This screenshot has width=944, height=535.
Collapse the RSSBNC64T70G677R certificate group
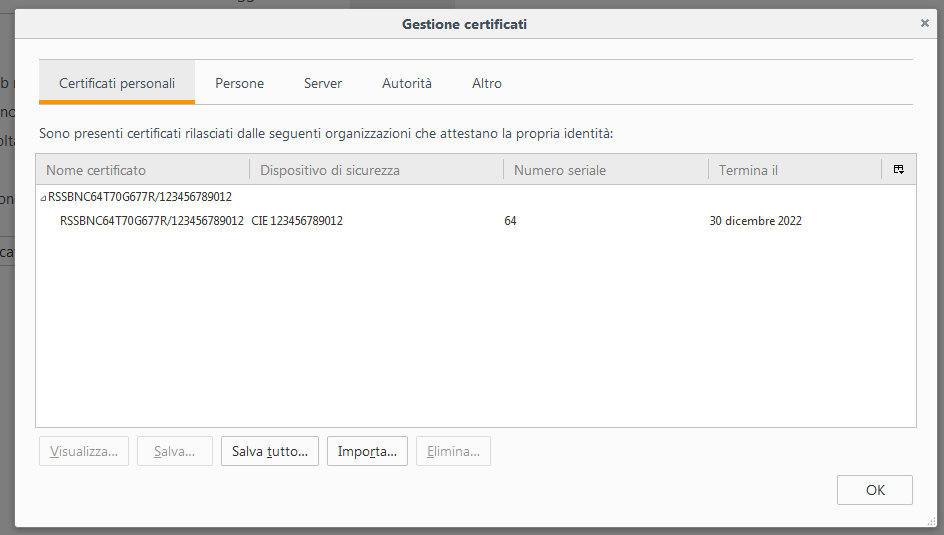(x=43, y=197)
